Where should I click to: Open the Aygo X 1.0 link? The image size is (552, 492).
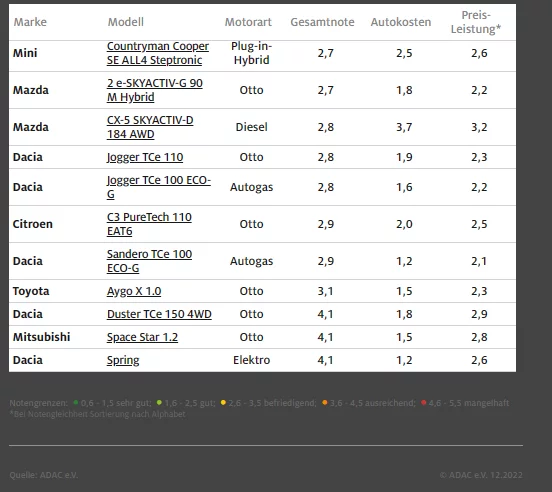coord(134,291)
